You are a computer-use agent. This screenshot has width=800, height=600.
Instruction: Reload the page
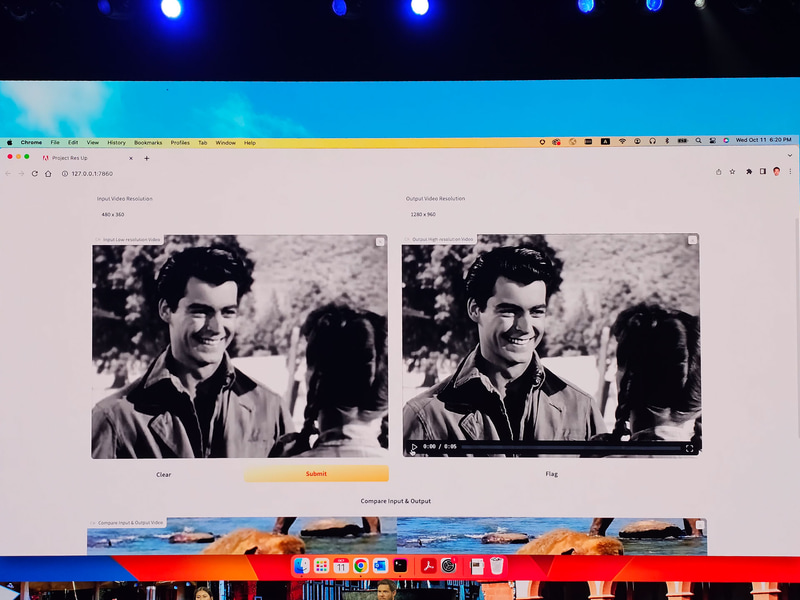(x=35, y=173)
